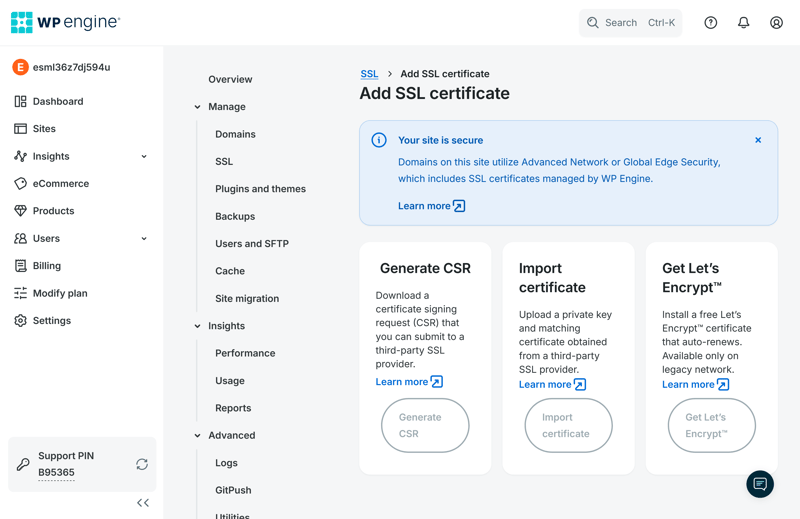Image resolution: width=800 pixels, height=519 pixels.
Task: Collapse the Advanced section chevron
Action: pyautogui.click(x=197, y=435)
